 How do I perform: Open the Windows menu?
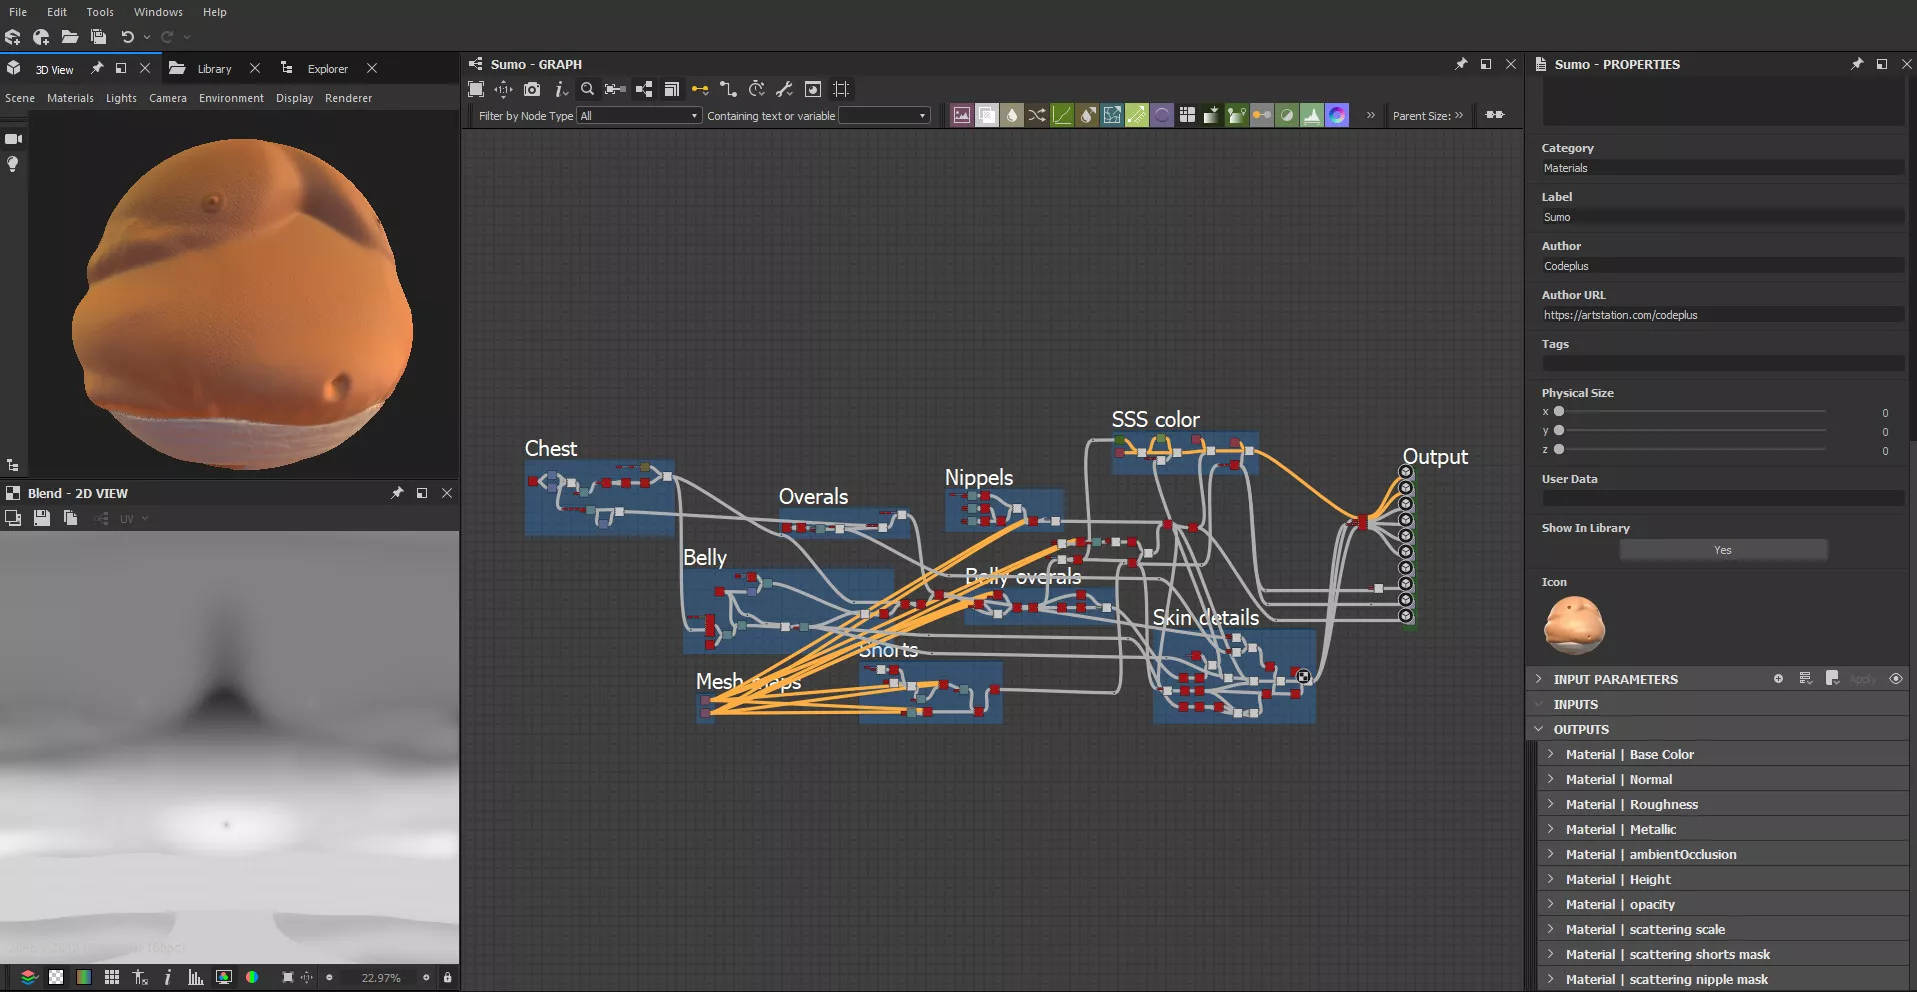coord(158,12)
